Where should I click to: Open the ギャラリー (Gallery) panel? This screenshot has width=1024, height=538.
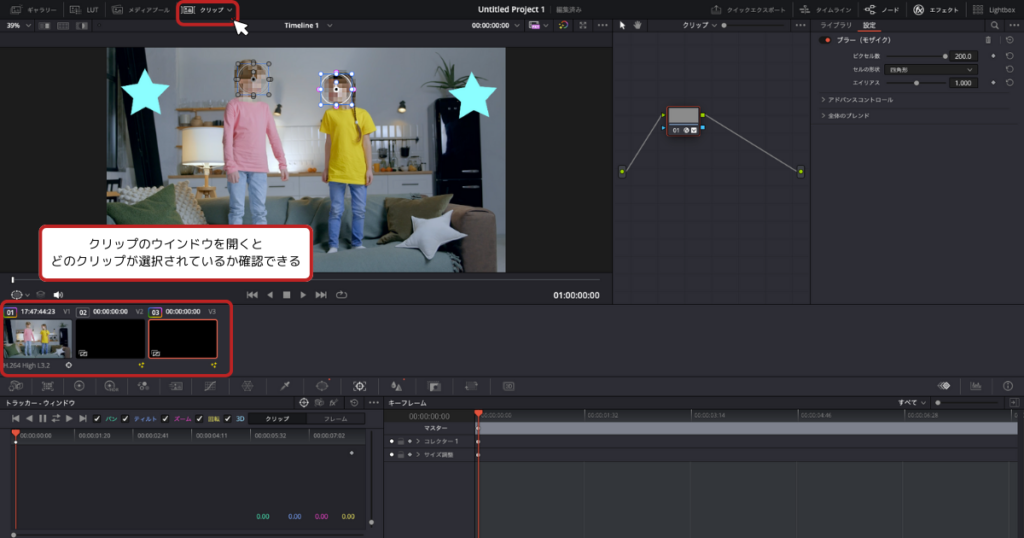(x=34, y=9)
